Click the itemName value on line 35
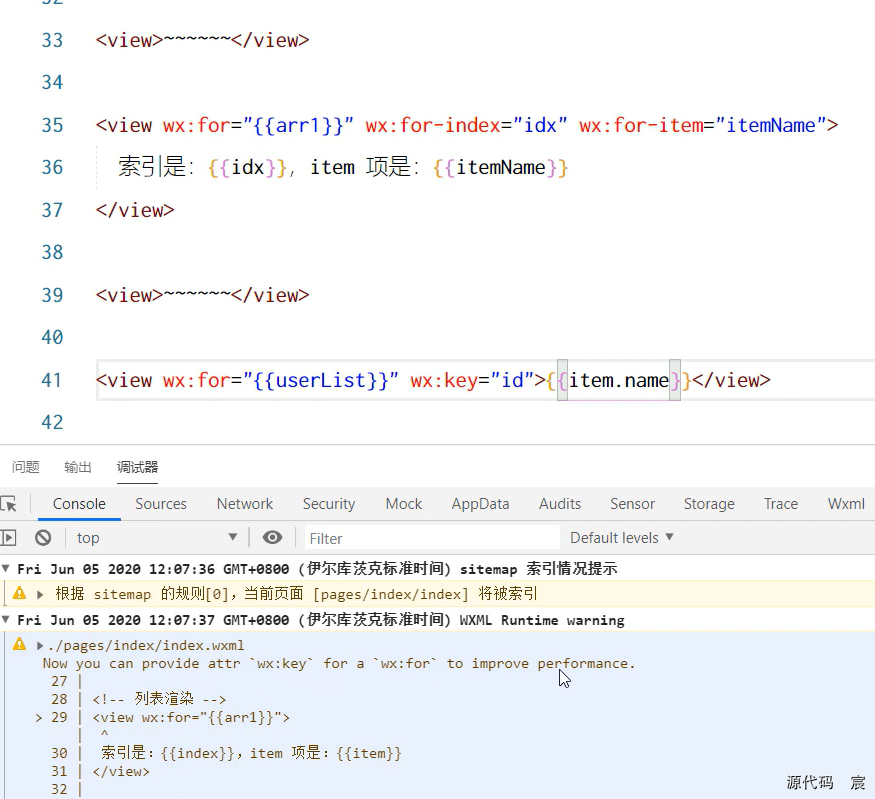The image size is (875, 799). (770, 125)
